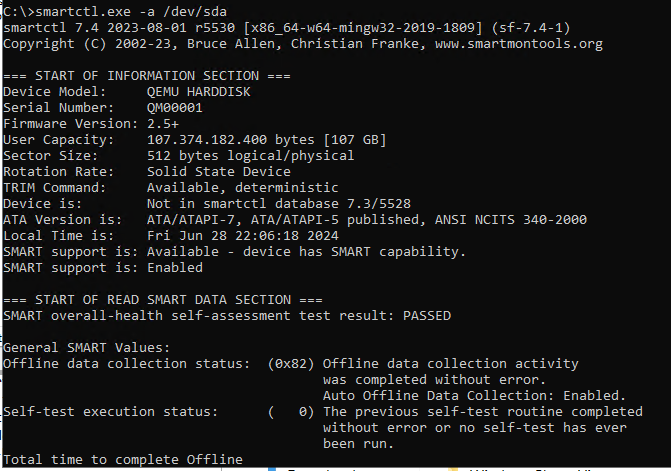Viewport: 671px width, 471px height.
Task: Click the SMART support is Enabled line
Action: point(103,268)
